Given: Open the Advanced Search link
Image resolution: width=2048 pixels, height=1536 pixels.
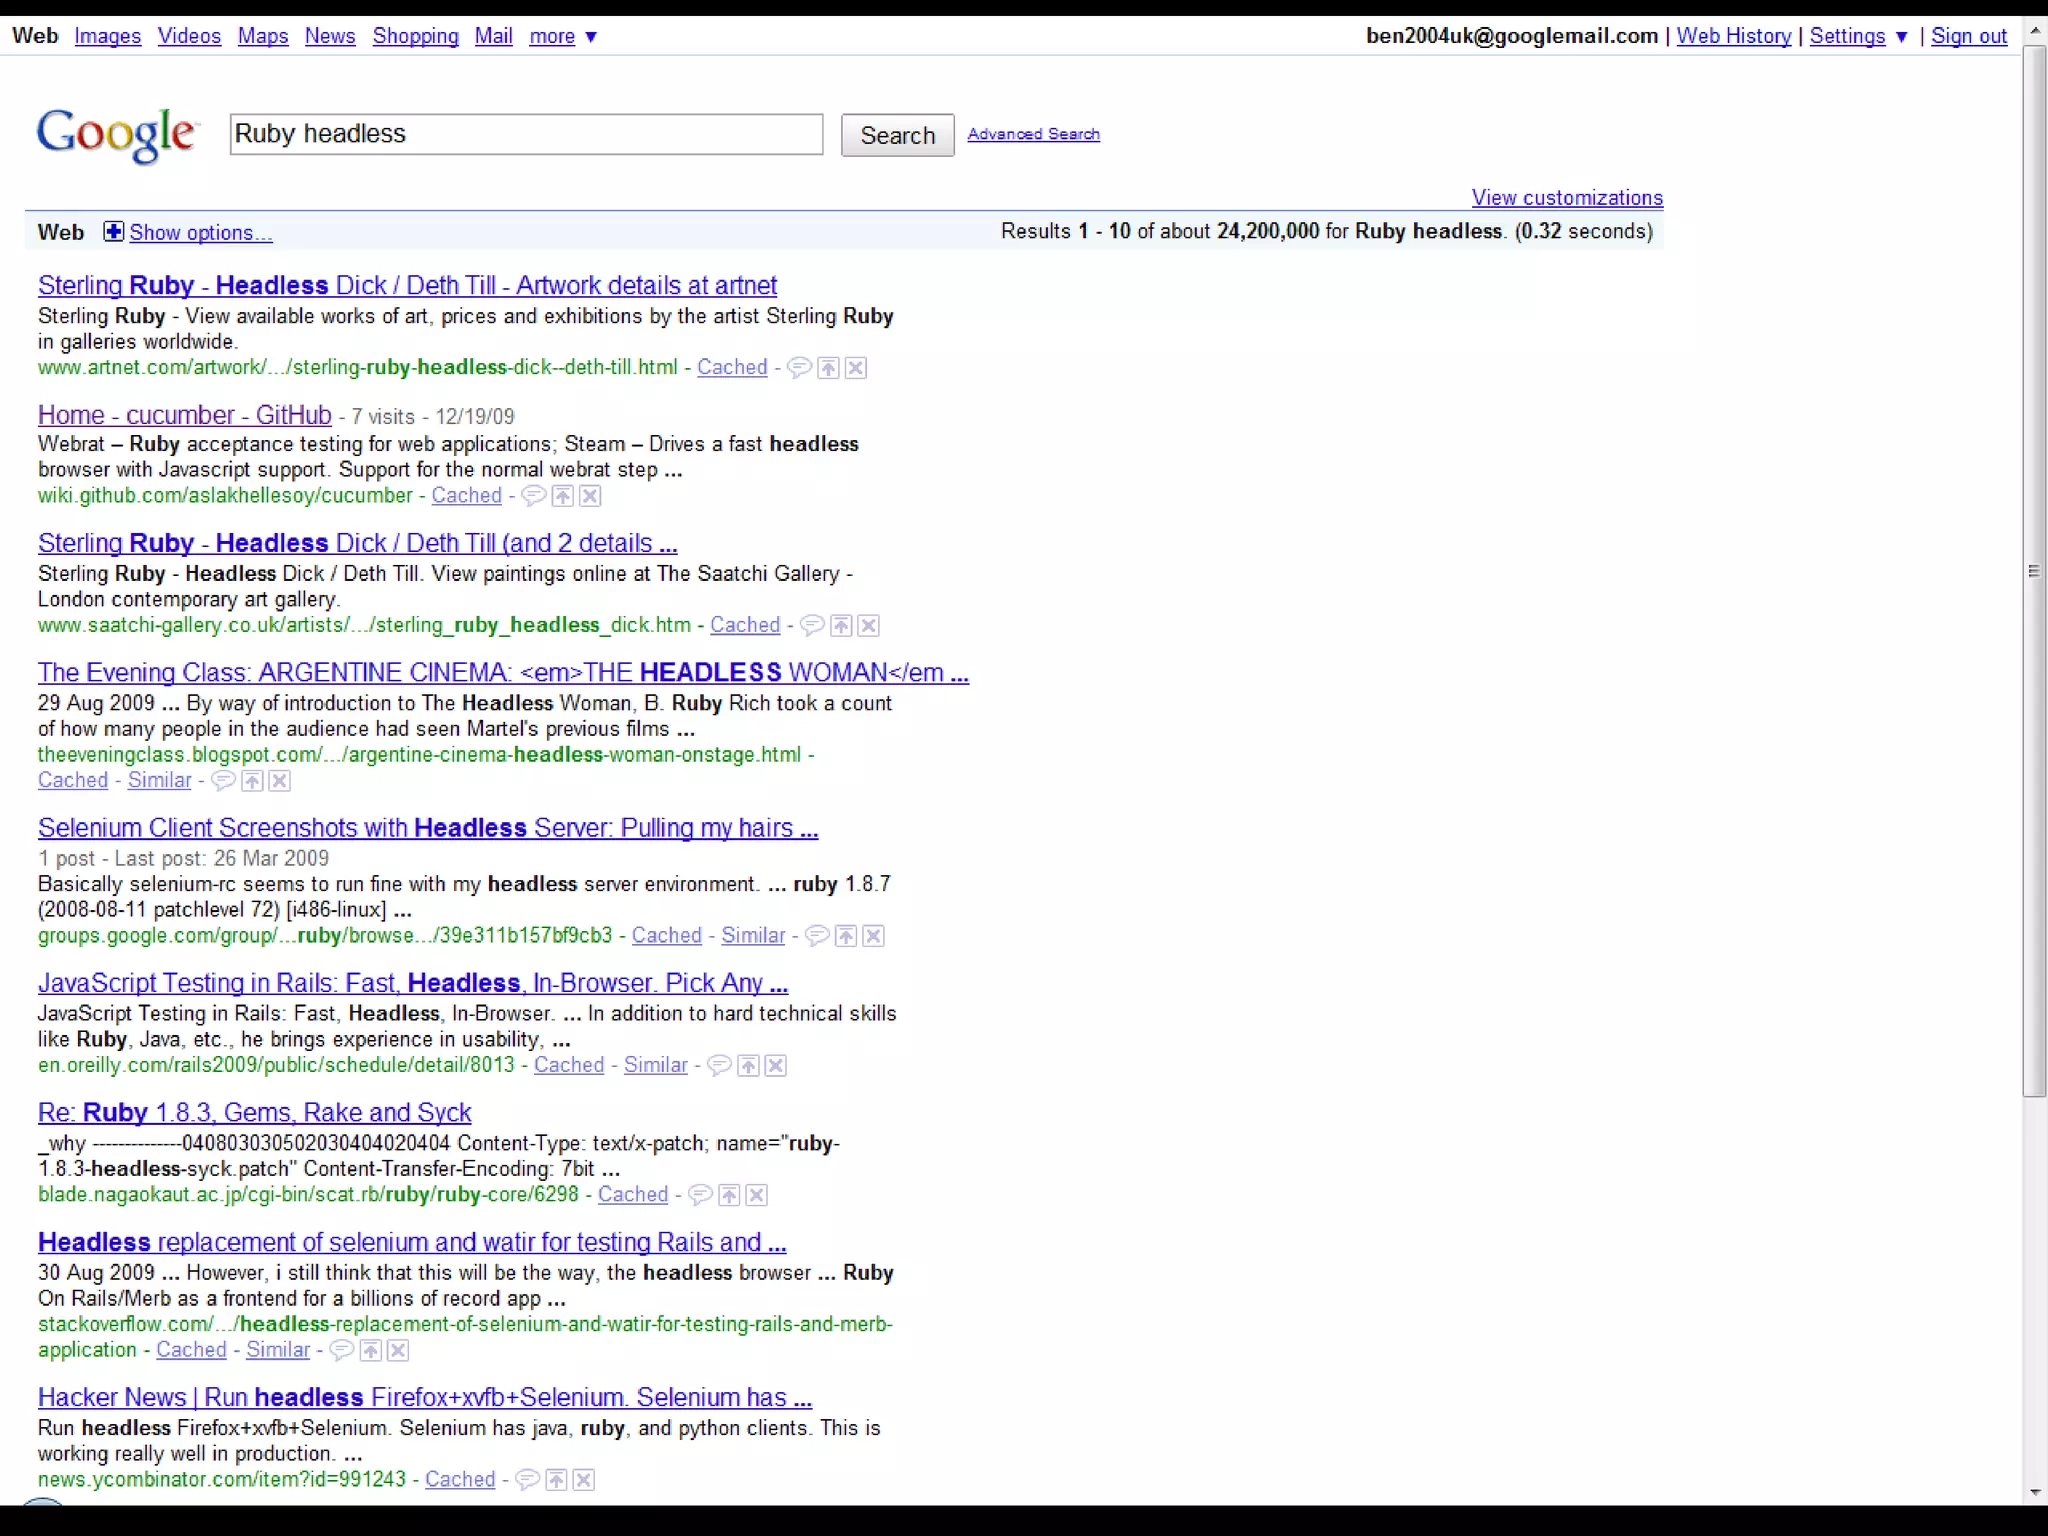Looking at the screenshot, I should (1033, 134).
